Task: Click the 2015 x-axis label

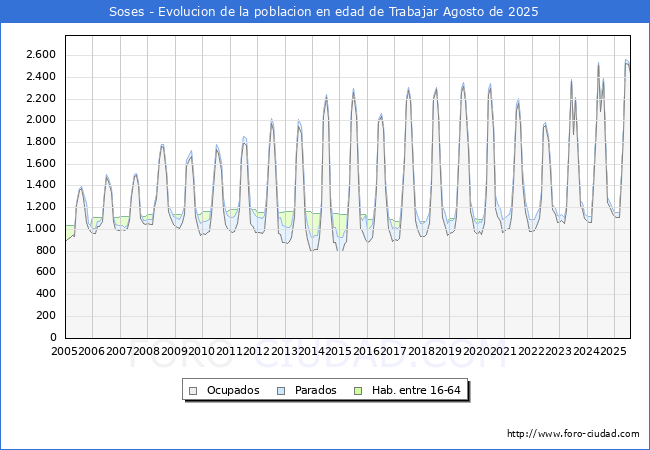Action: pos(337,352)
